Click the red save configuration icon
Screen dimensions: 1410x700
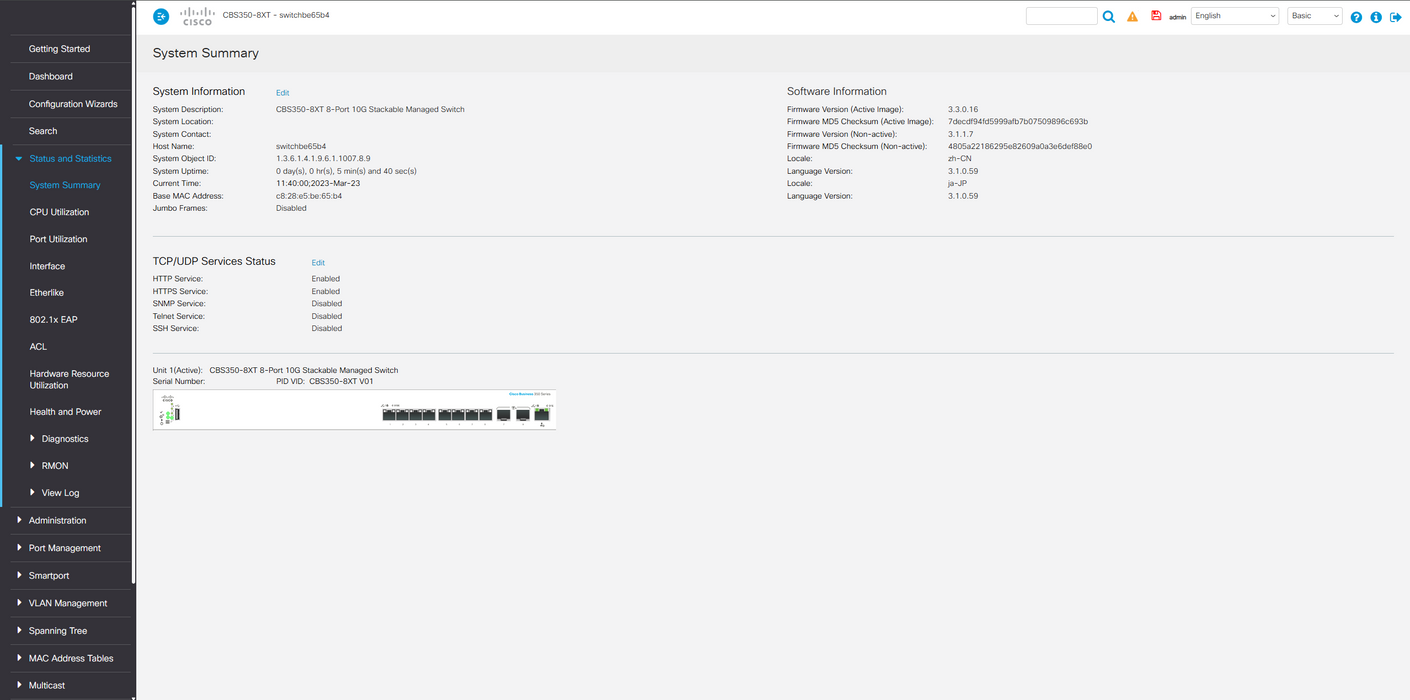tap(1156, 16)
